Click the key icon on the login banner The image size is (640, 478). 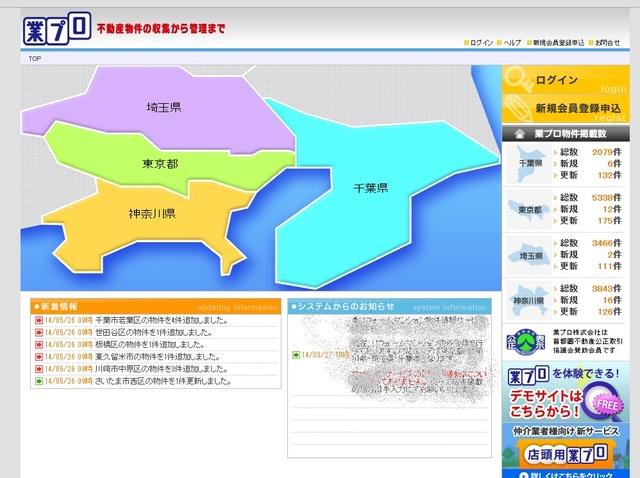(x=518, y=78)
